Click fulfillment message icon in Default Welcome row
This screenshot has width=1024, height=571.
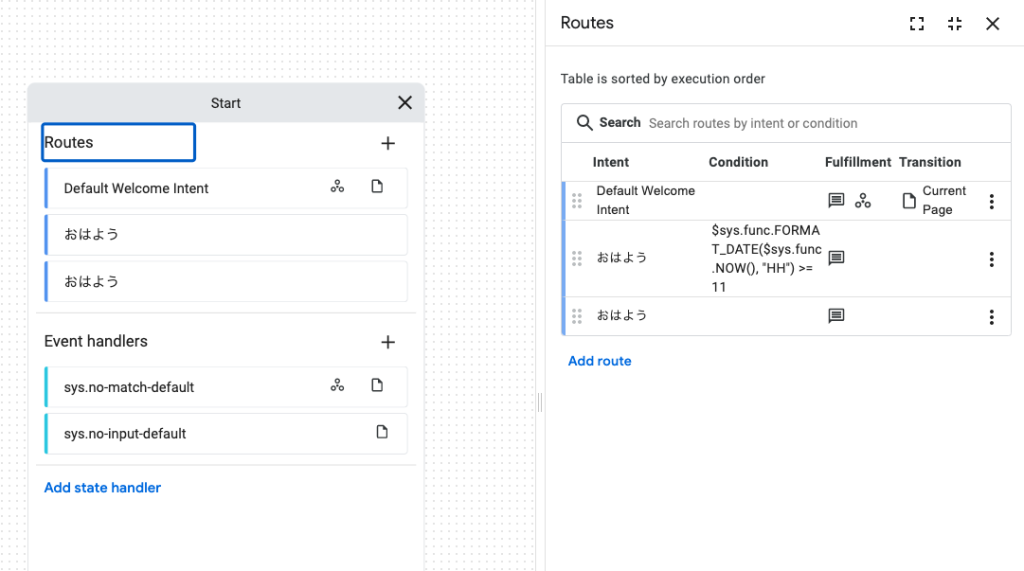tap(836, 201)
